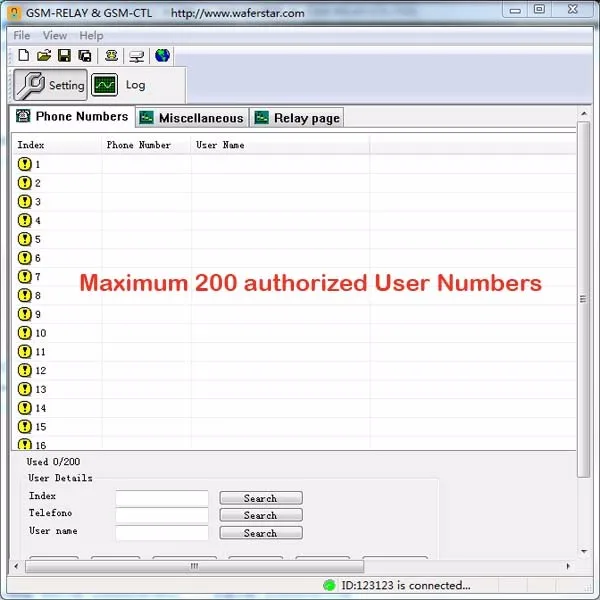Click the New file toolbar icon
The width and height of the screenshot is (600, 600).
[24, 55]
